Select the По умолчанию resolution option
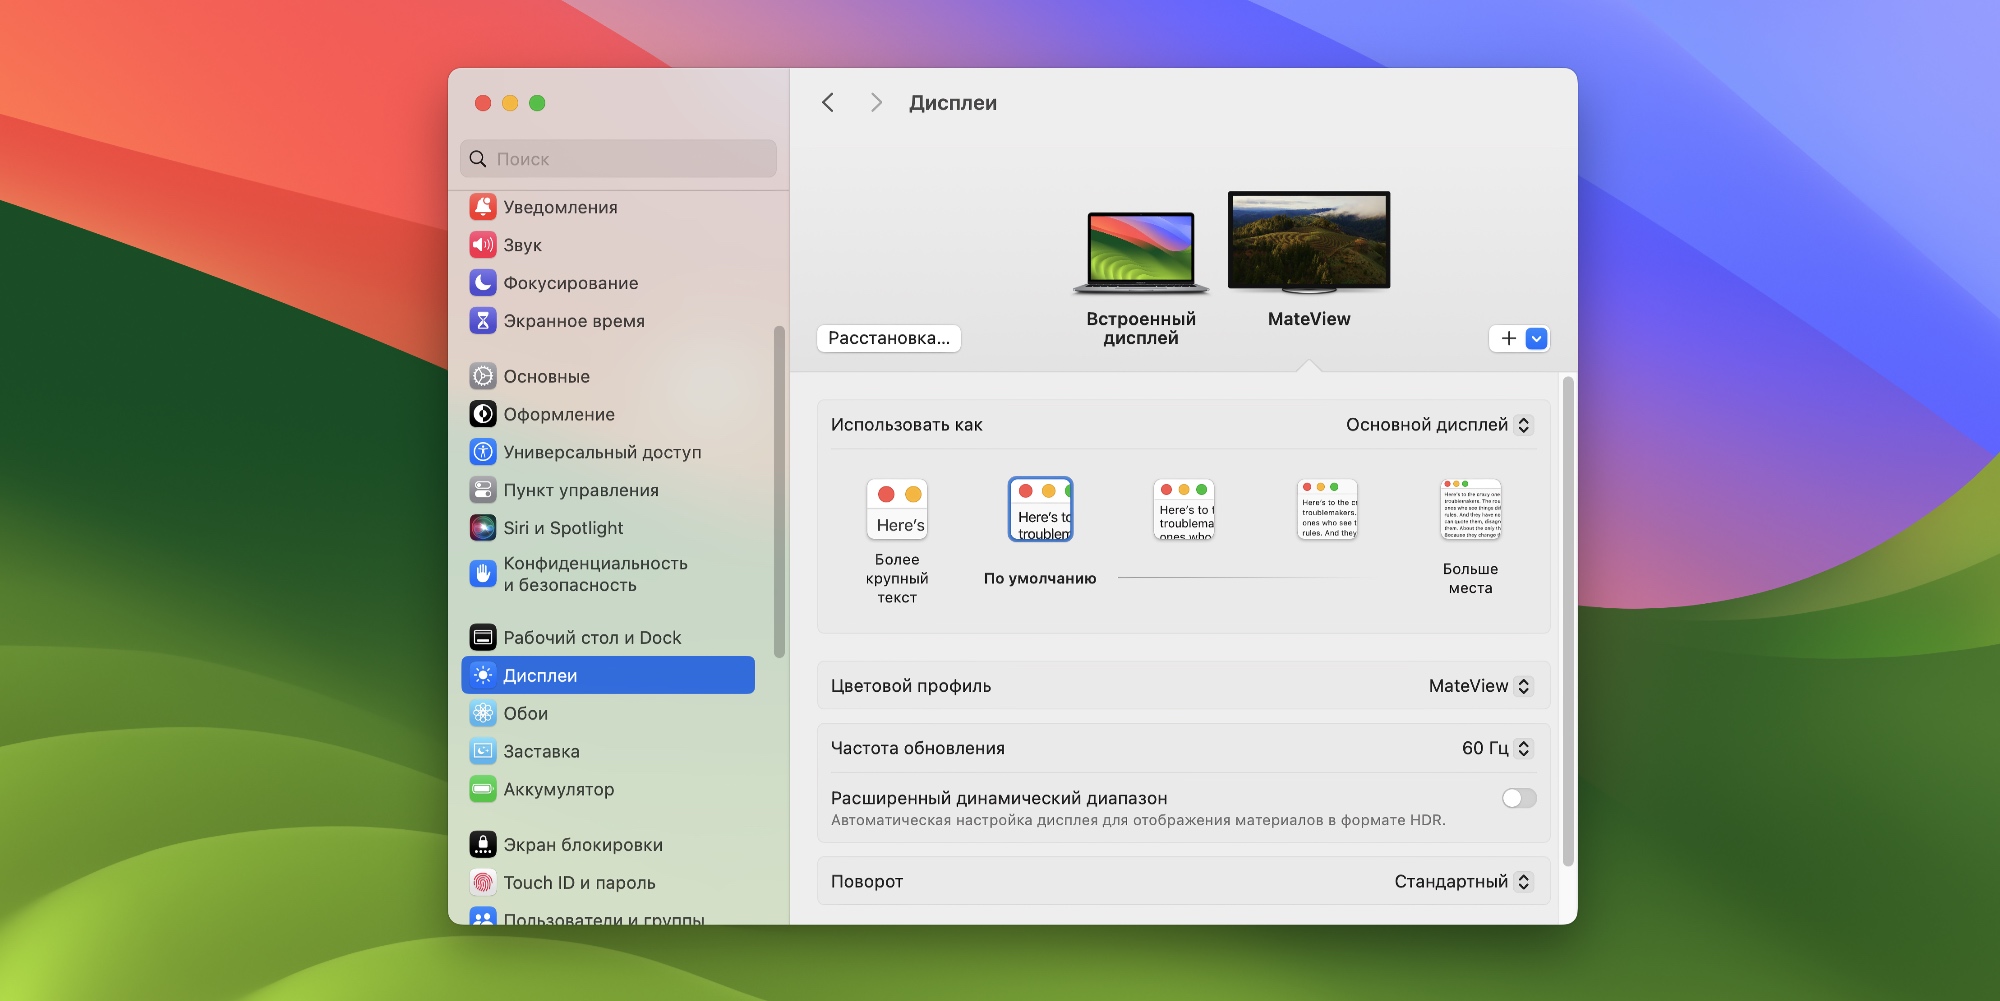2000x1001 pixels. (1040, 510)
